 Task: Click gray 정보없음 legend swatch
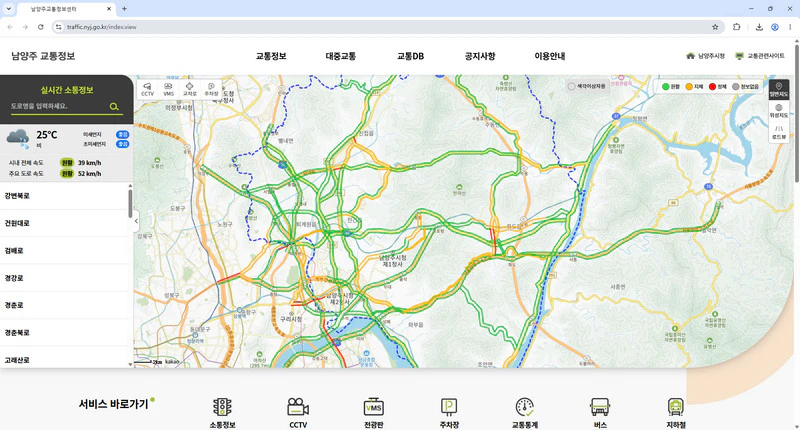tap(736, 87)
